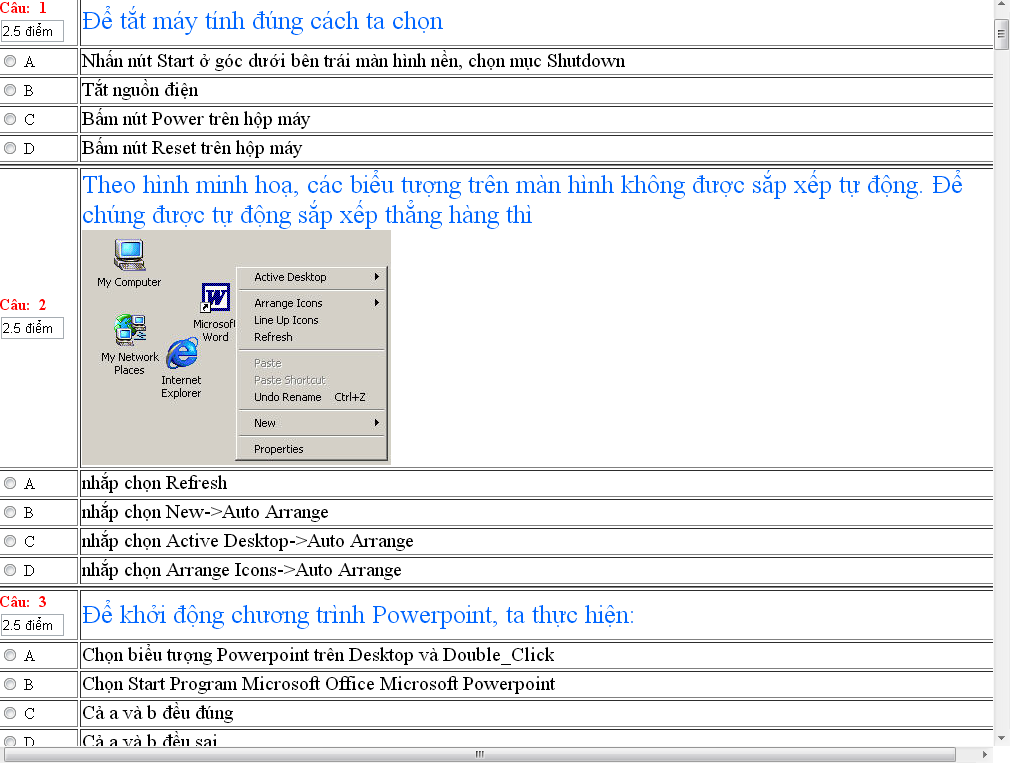Click the answer text 'Tắt nguồn điện'
This screenshot has height=768, width=1024.
click(x=140, y=90)
